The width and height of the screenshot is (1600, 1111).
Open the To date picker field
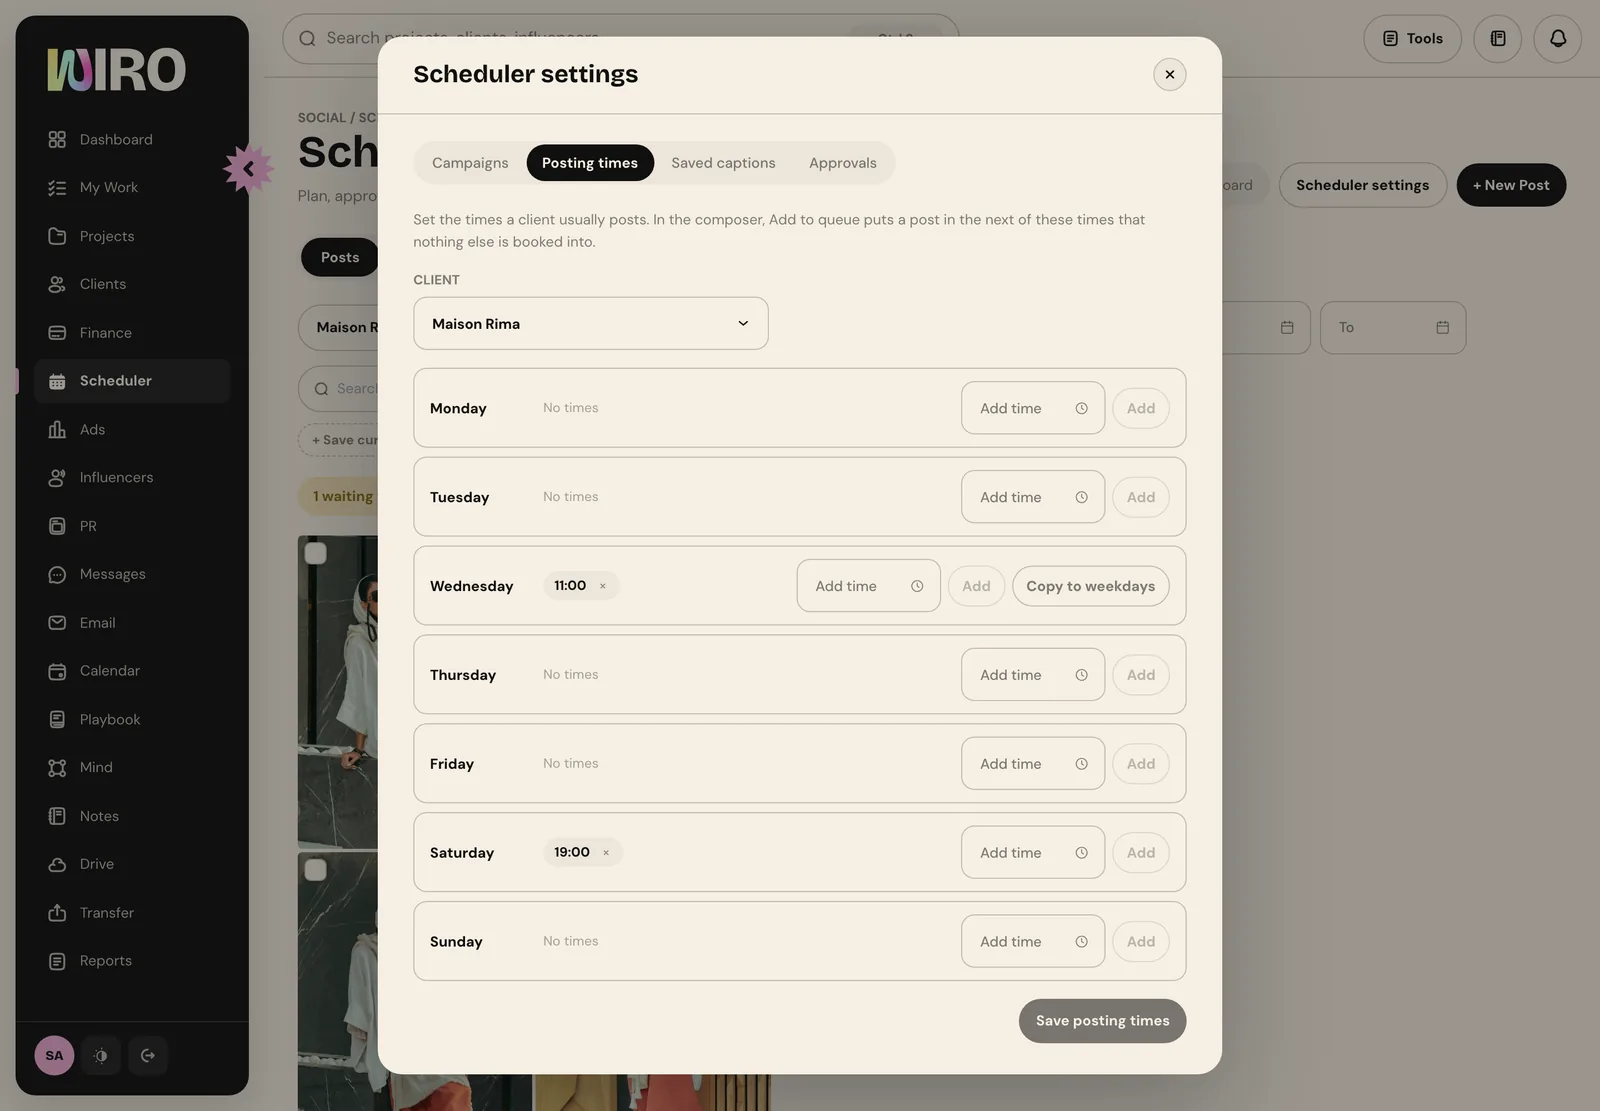1393,328
